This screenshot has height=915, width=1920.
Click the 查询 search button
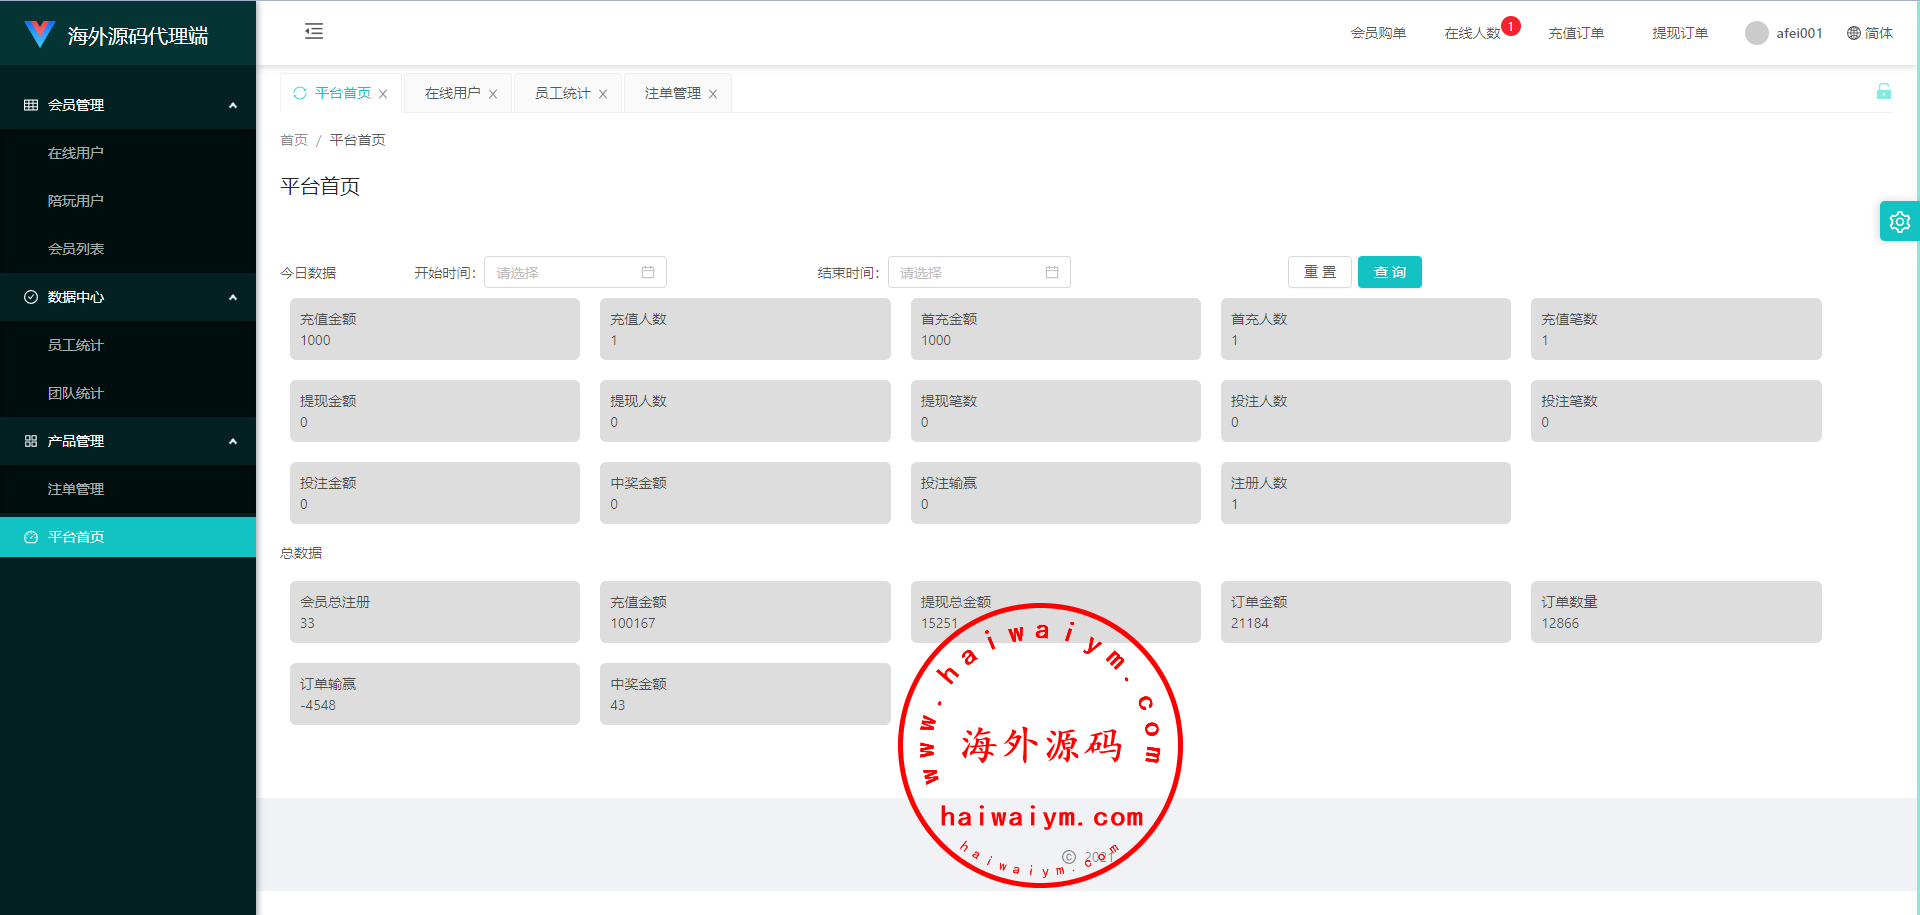[x=1389, y=272]
